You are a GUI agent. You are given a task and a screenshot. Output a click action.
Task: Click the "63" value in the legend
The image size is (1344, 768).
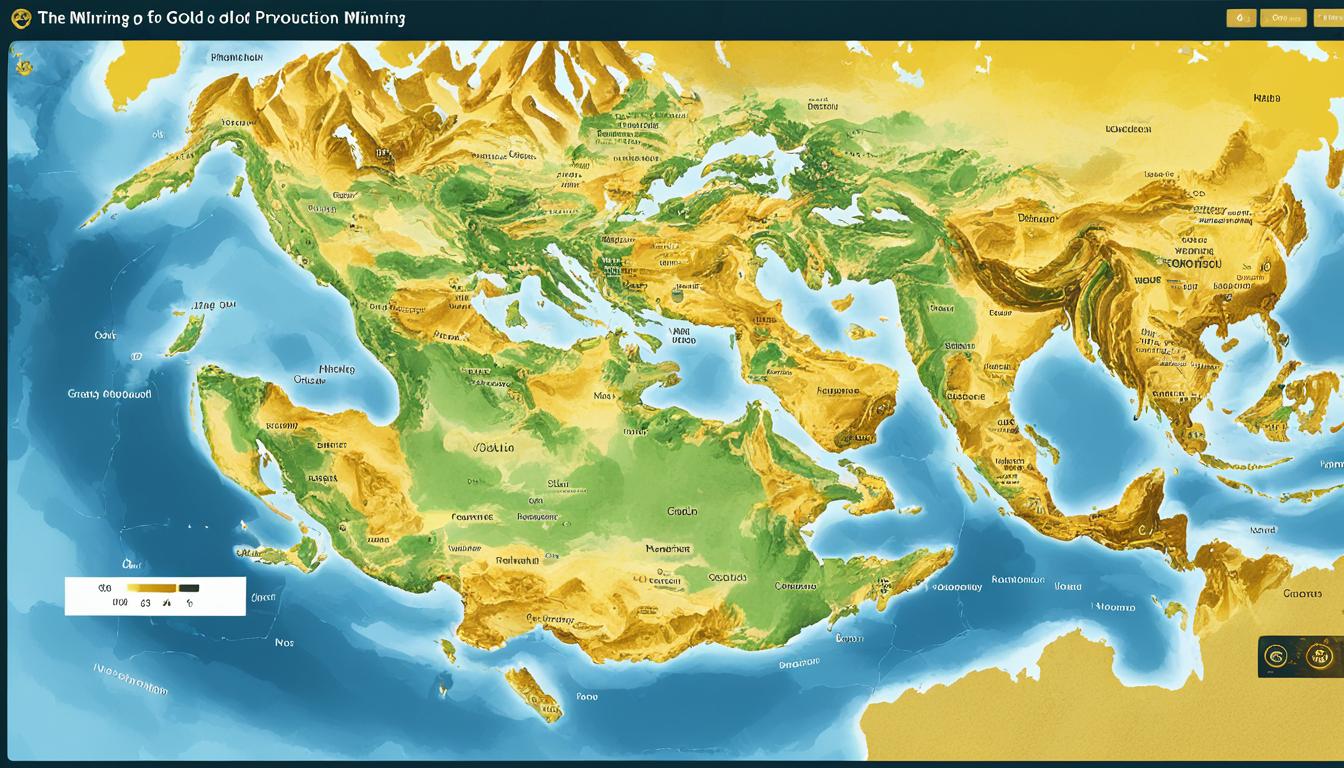144,603
